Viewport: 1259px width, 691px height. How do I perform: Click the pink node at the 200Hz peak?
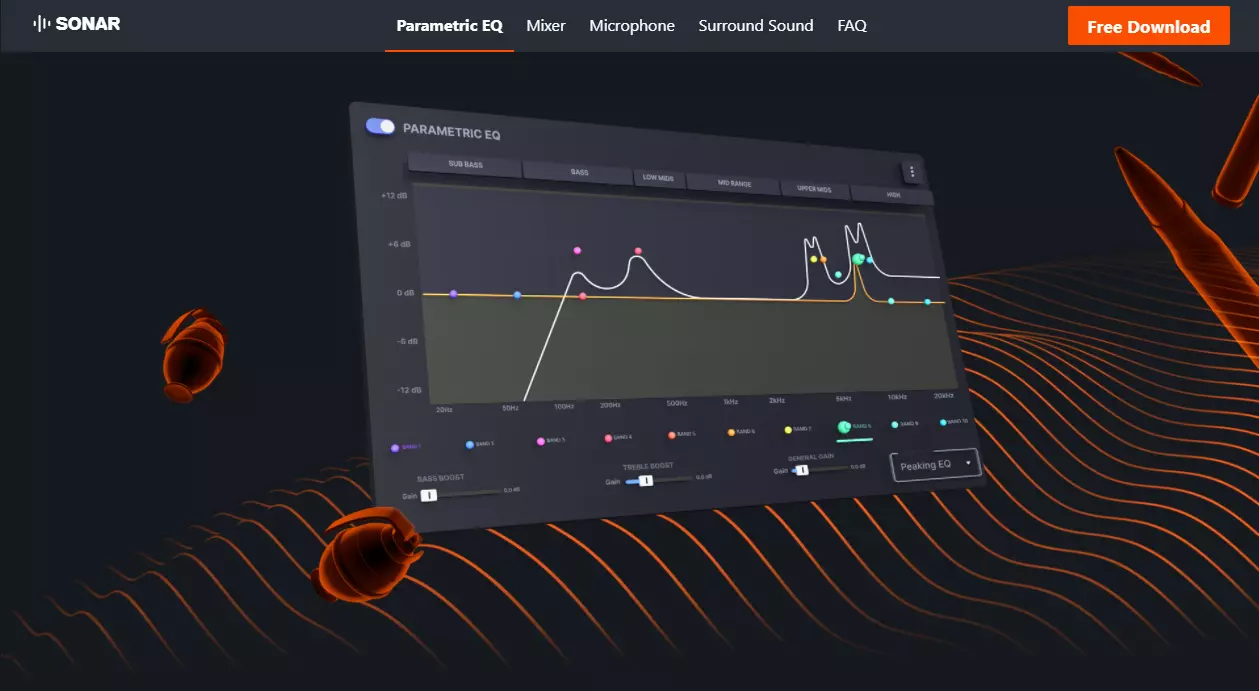[638, 251]
